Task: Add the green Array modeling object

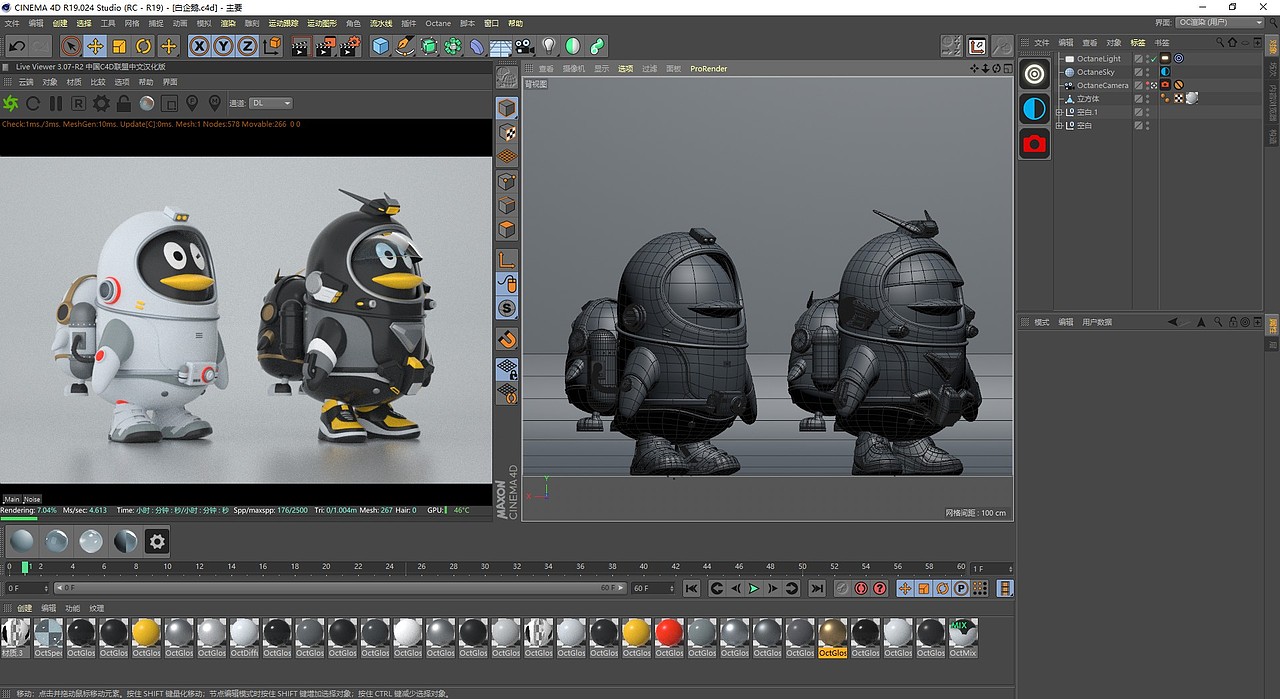Action: [x=453, y=45]
